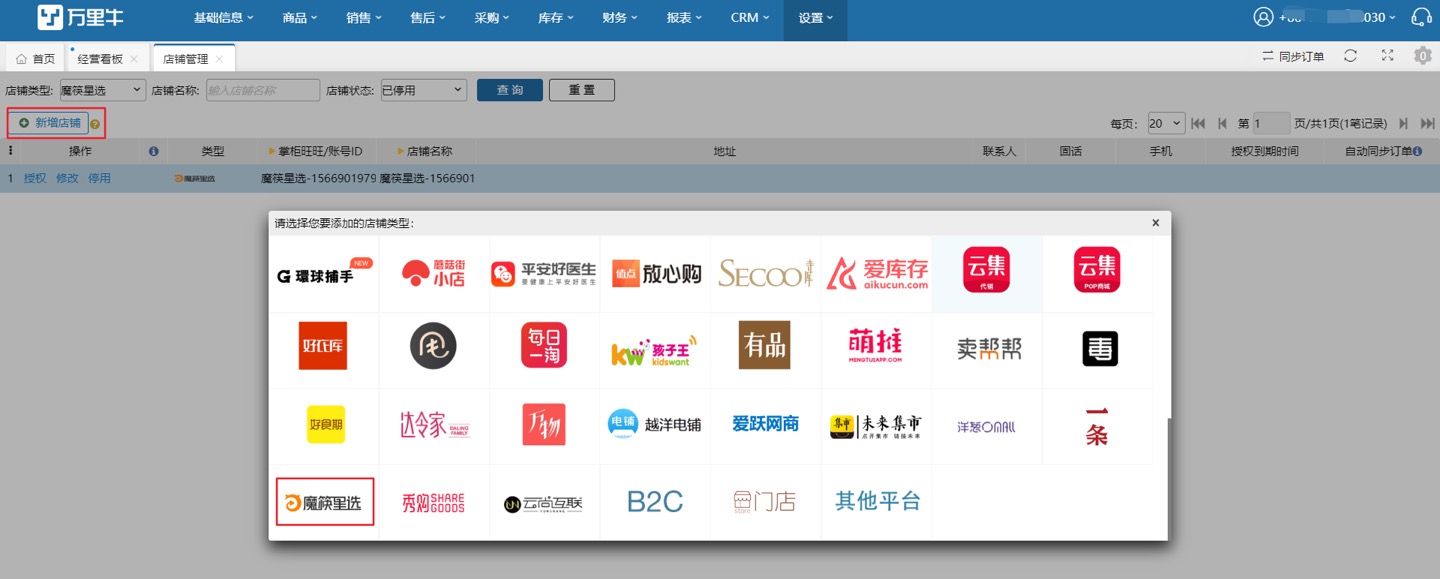Click the 停用 link in row 1

[x=99, y=178]
